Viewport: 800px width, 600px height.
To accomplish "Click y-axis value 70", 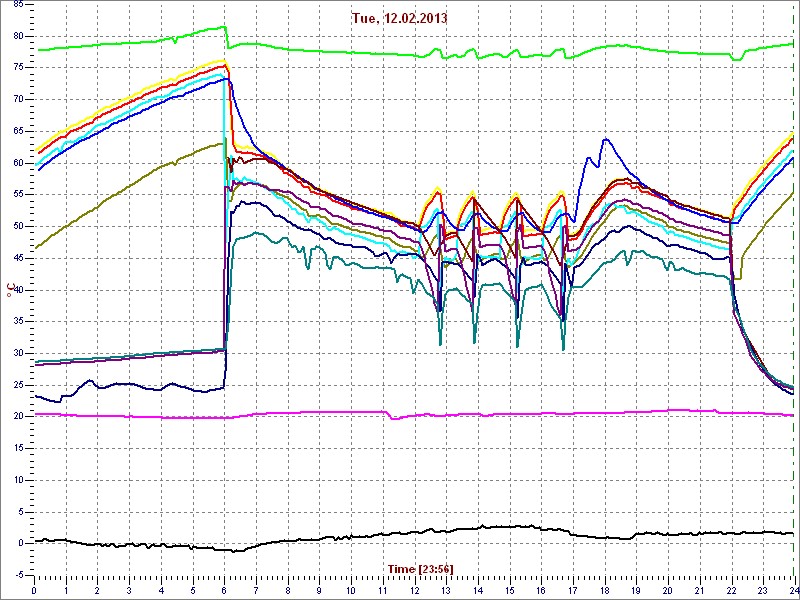I will (18, 99).
